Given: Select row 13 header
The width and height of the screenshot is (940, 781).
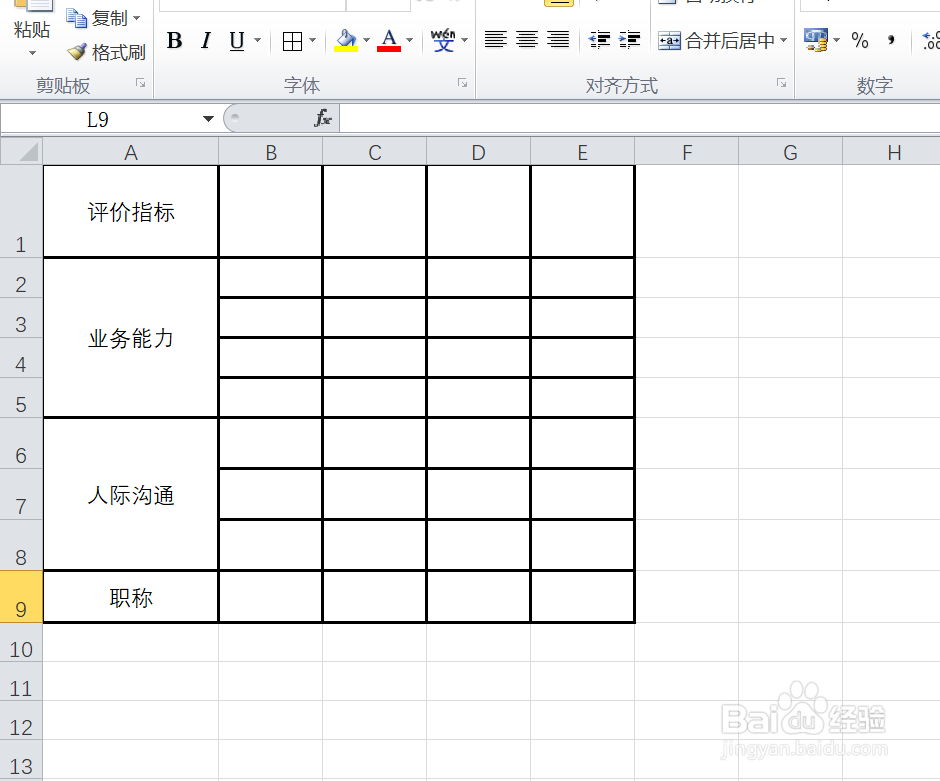Looking at the screenshot, I should coord(21,760).
